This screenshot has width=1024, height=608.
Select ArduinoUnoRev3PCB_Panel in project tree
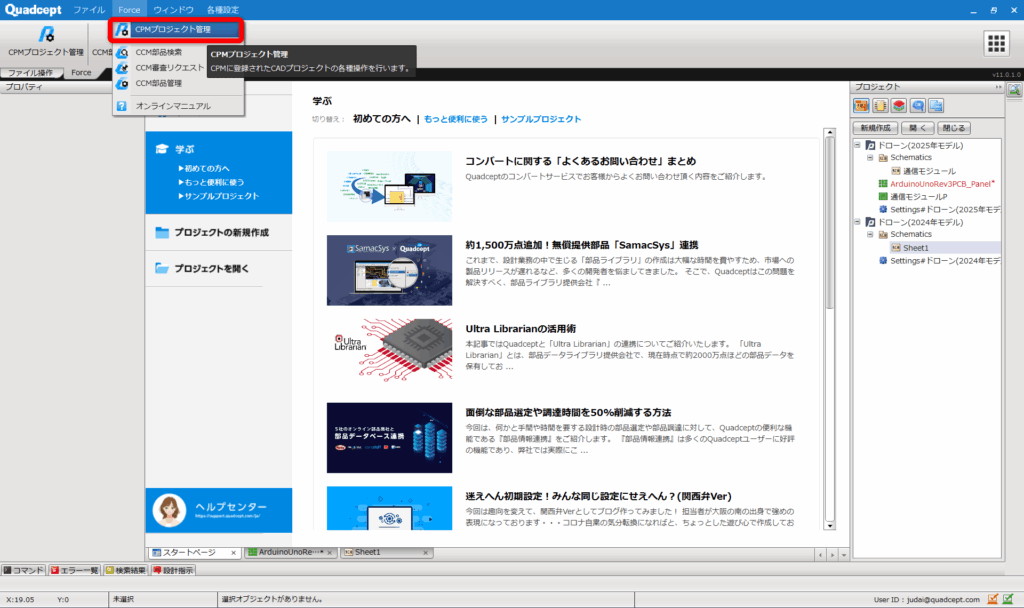940,184
